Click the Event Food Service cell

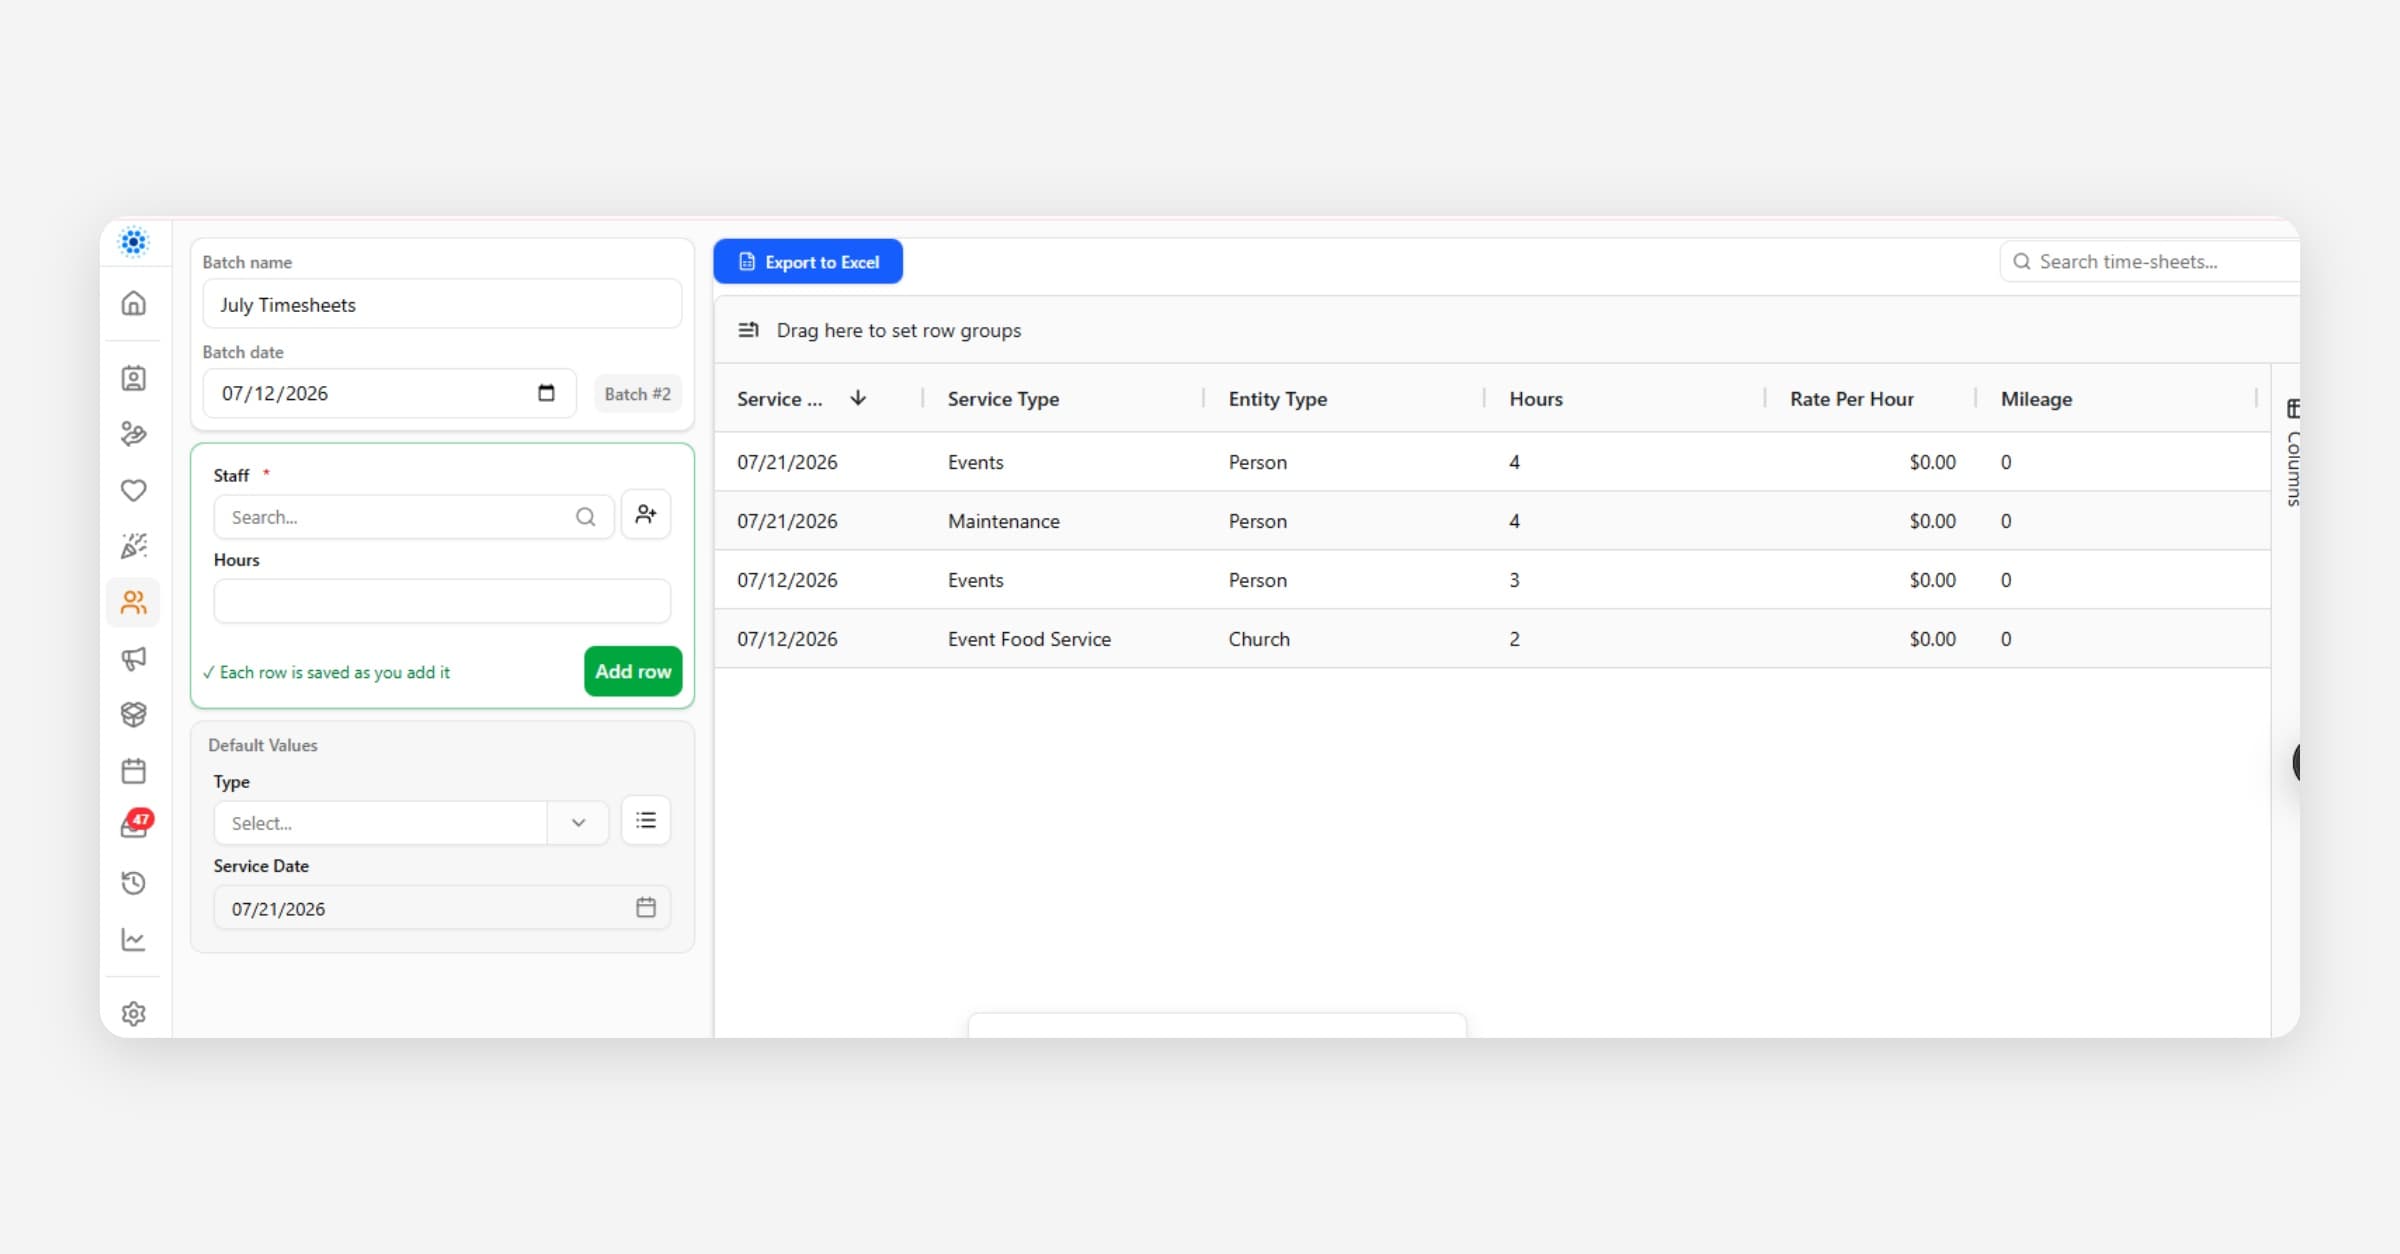point(1029,639)
